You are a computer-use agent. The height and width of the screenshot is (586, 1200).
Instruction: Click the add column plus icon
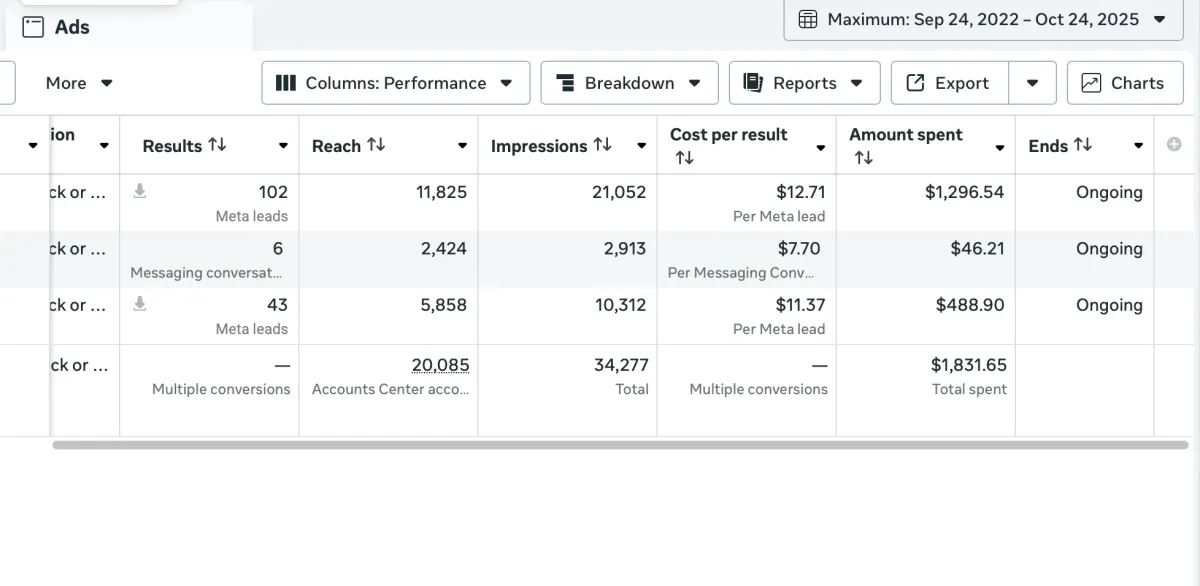point(1174,144)
